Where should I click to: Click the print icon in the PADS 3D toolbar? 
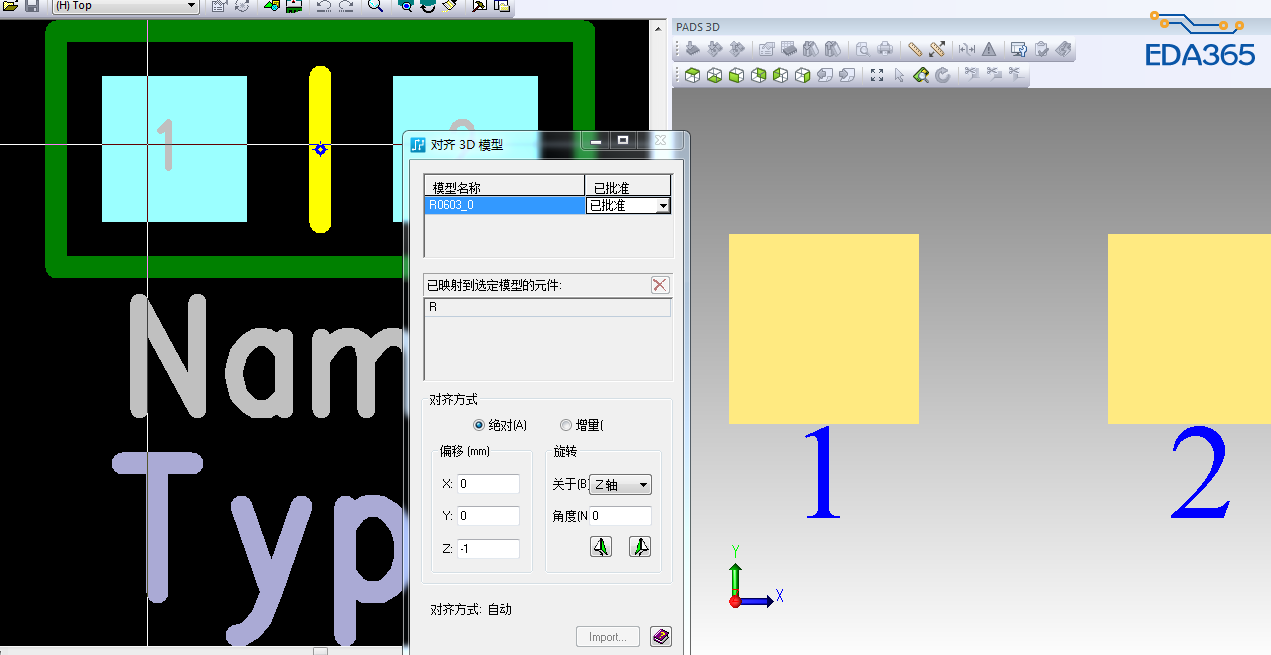[x=884, y=48]
